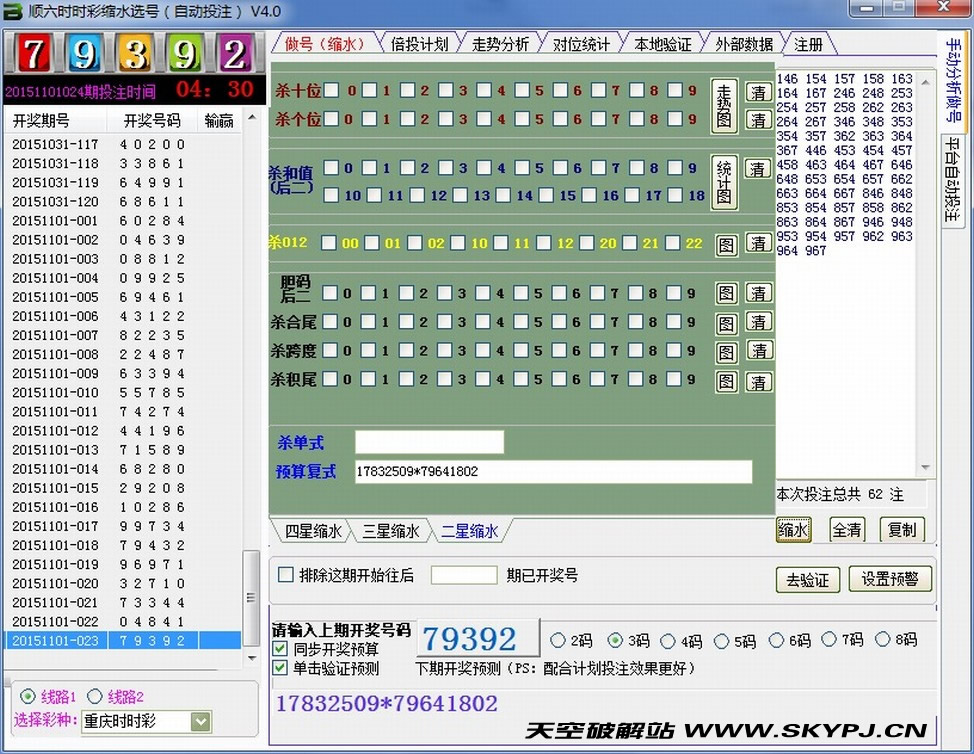
Task: Switch to the 三星缩水 tab
Action: point(390,531)
